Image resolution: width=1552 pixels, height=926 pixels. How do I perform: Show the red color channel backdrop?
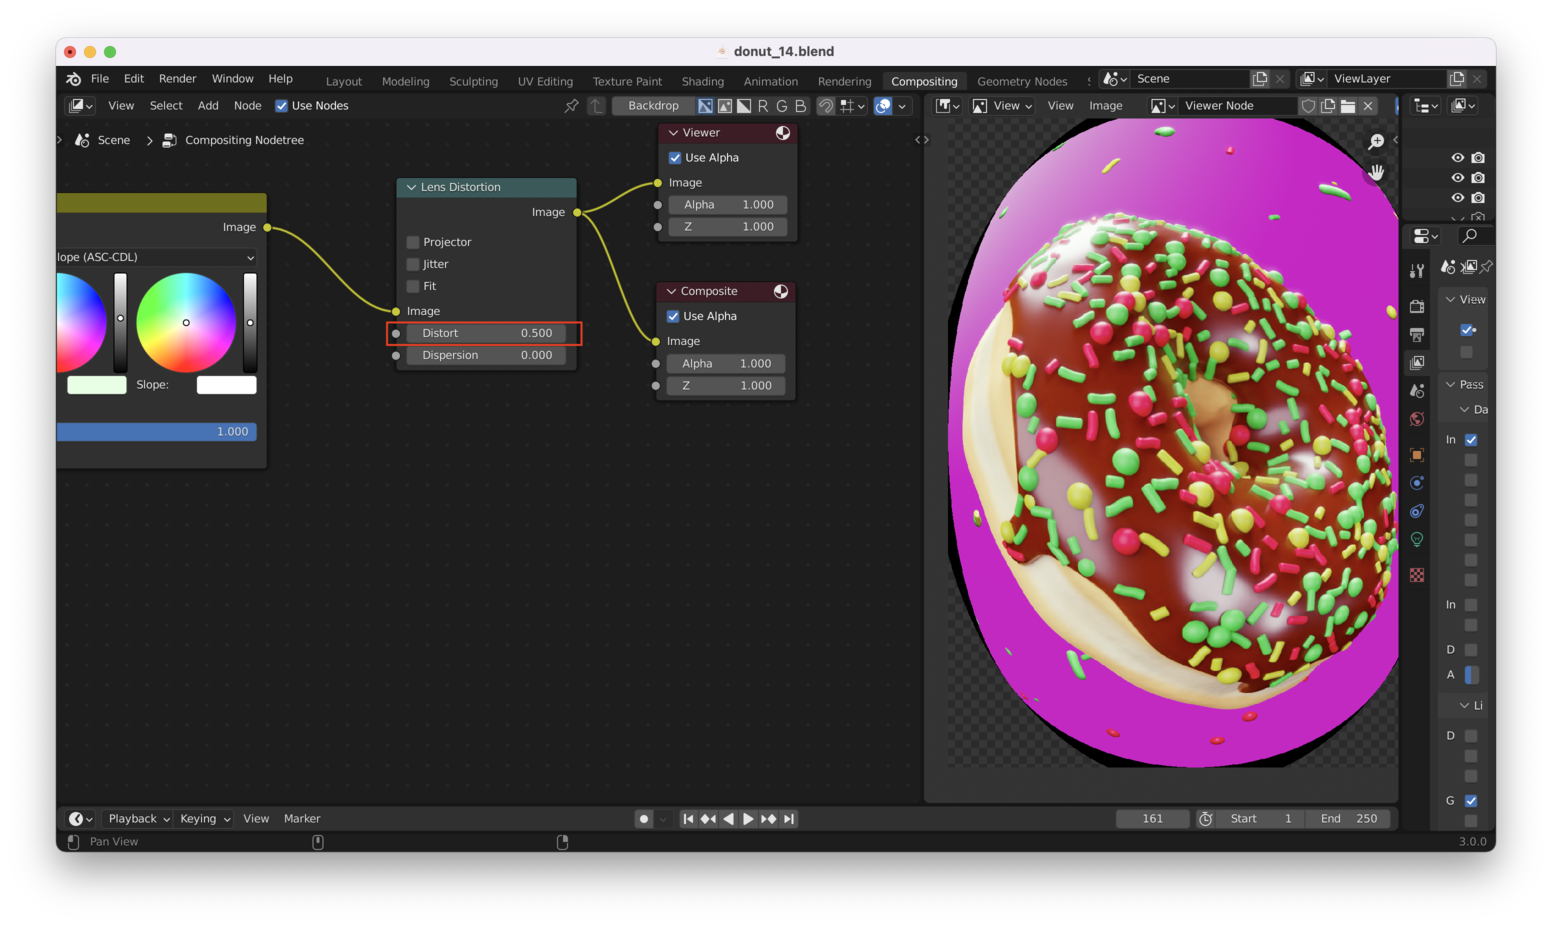point(763,106)
